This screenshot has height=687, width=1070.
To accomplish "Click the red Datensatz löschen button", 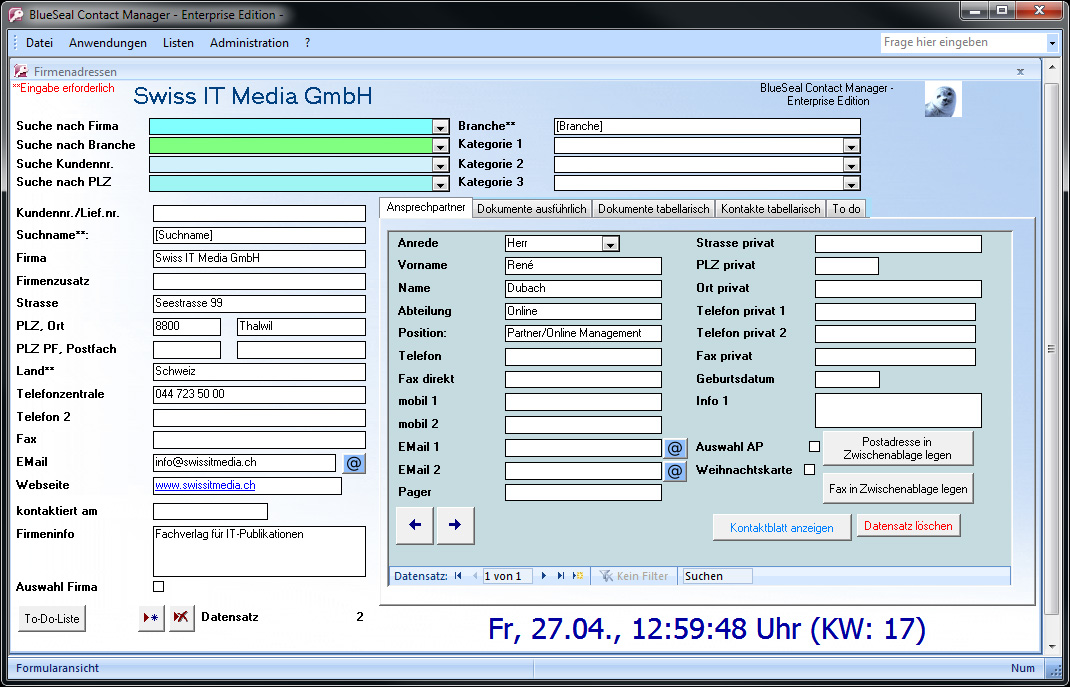I will [908, 526].
